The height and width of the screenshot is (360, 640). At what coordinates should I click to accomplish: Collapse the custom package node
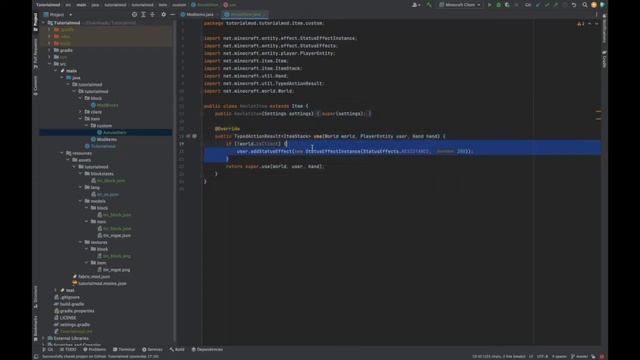pos(87,125)
